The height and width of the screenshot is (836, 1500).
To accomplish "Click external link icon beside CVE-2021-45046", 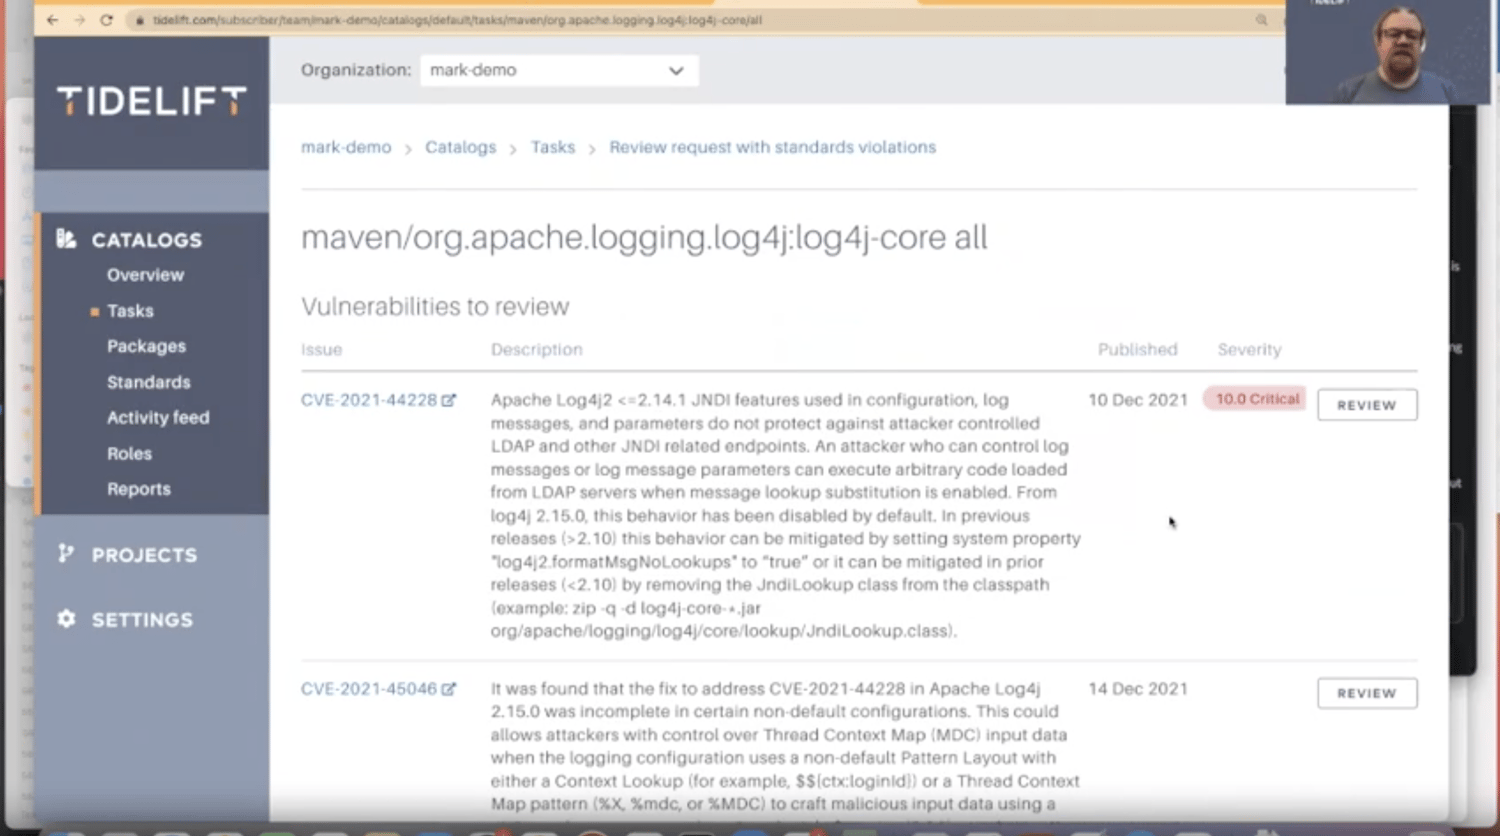I will [x=449, y=689].
